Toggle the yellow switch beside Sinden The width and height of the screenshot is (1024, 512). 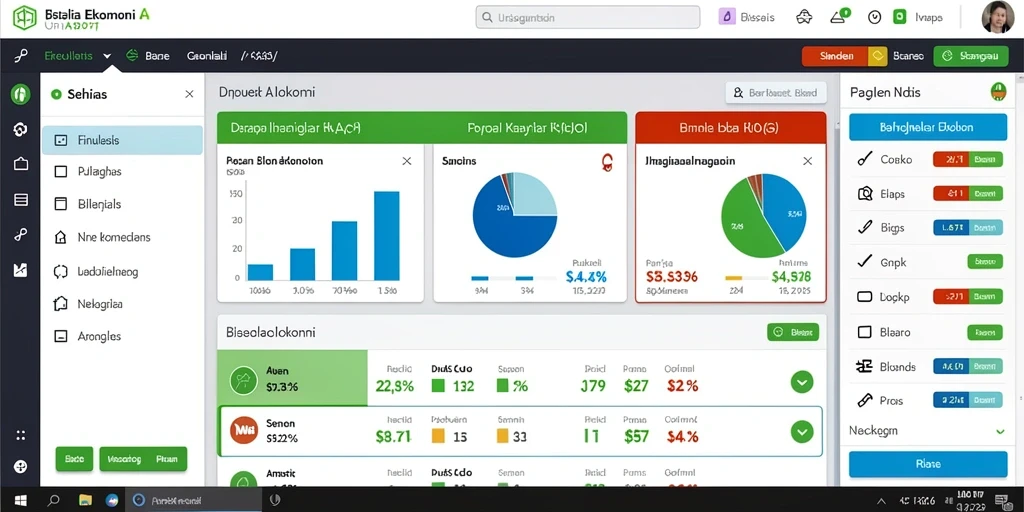(877, 56)
